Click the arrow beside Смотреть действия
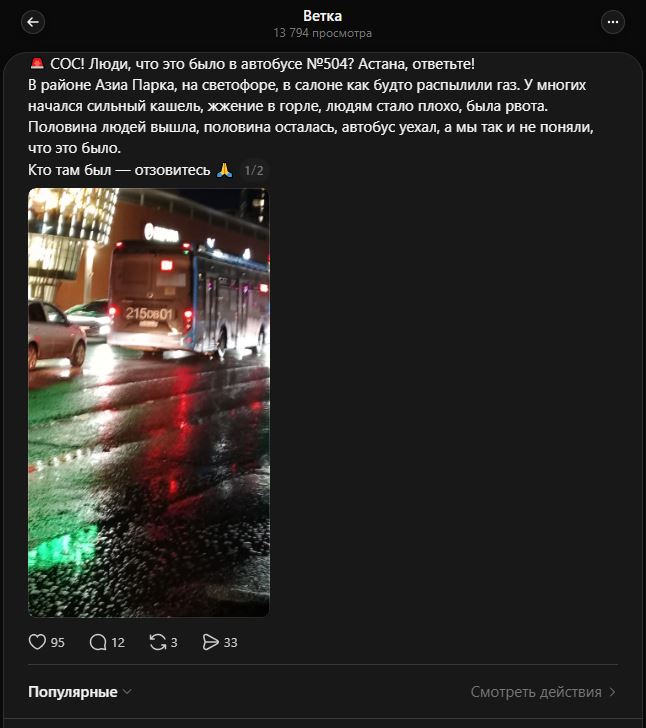This screenshot has height=728, width=646. coord(612,692)
